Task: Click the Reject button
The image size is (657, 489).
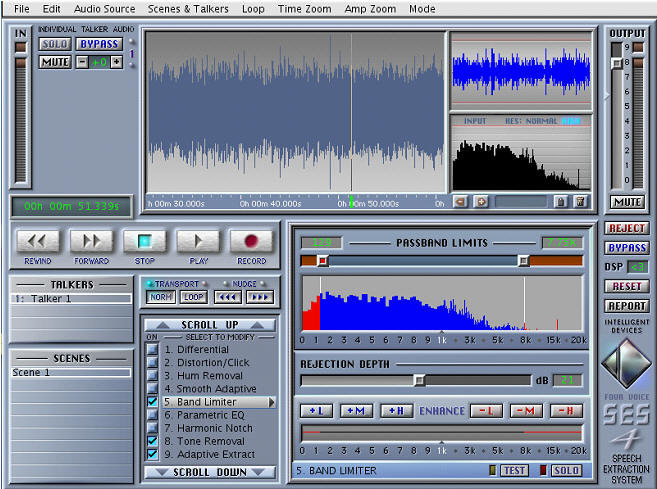Action: coord(626,228)
